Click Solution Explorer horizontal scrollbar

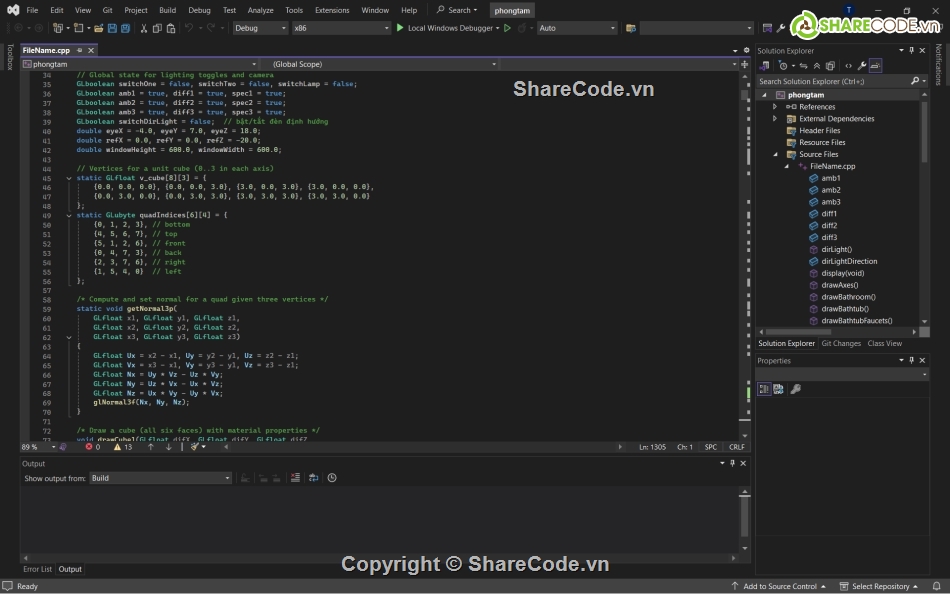pyautogui.click(x=838, y=332)
